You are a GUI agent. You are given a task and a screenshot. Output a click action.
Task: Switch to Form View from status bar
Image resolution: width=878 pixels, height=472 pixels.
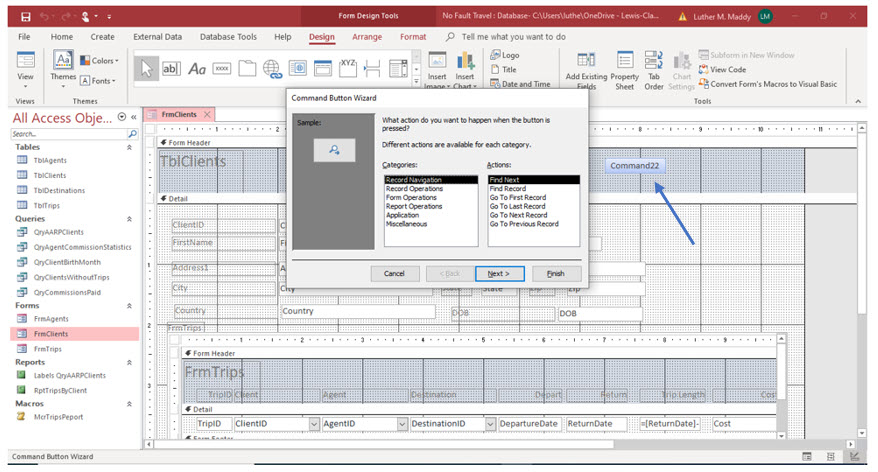807,457
